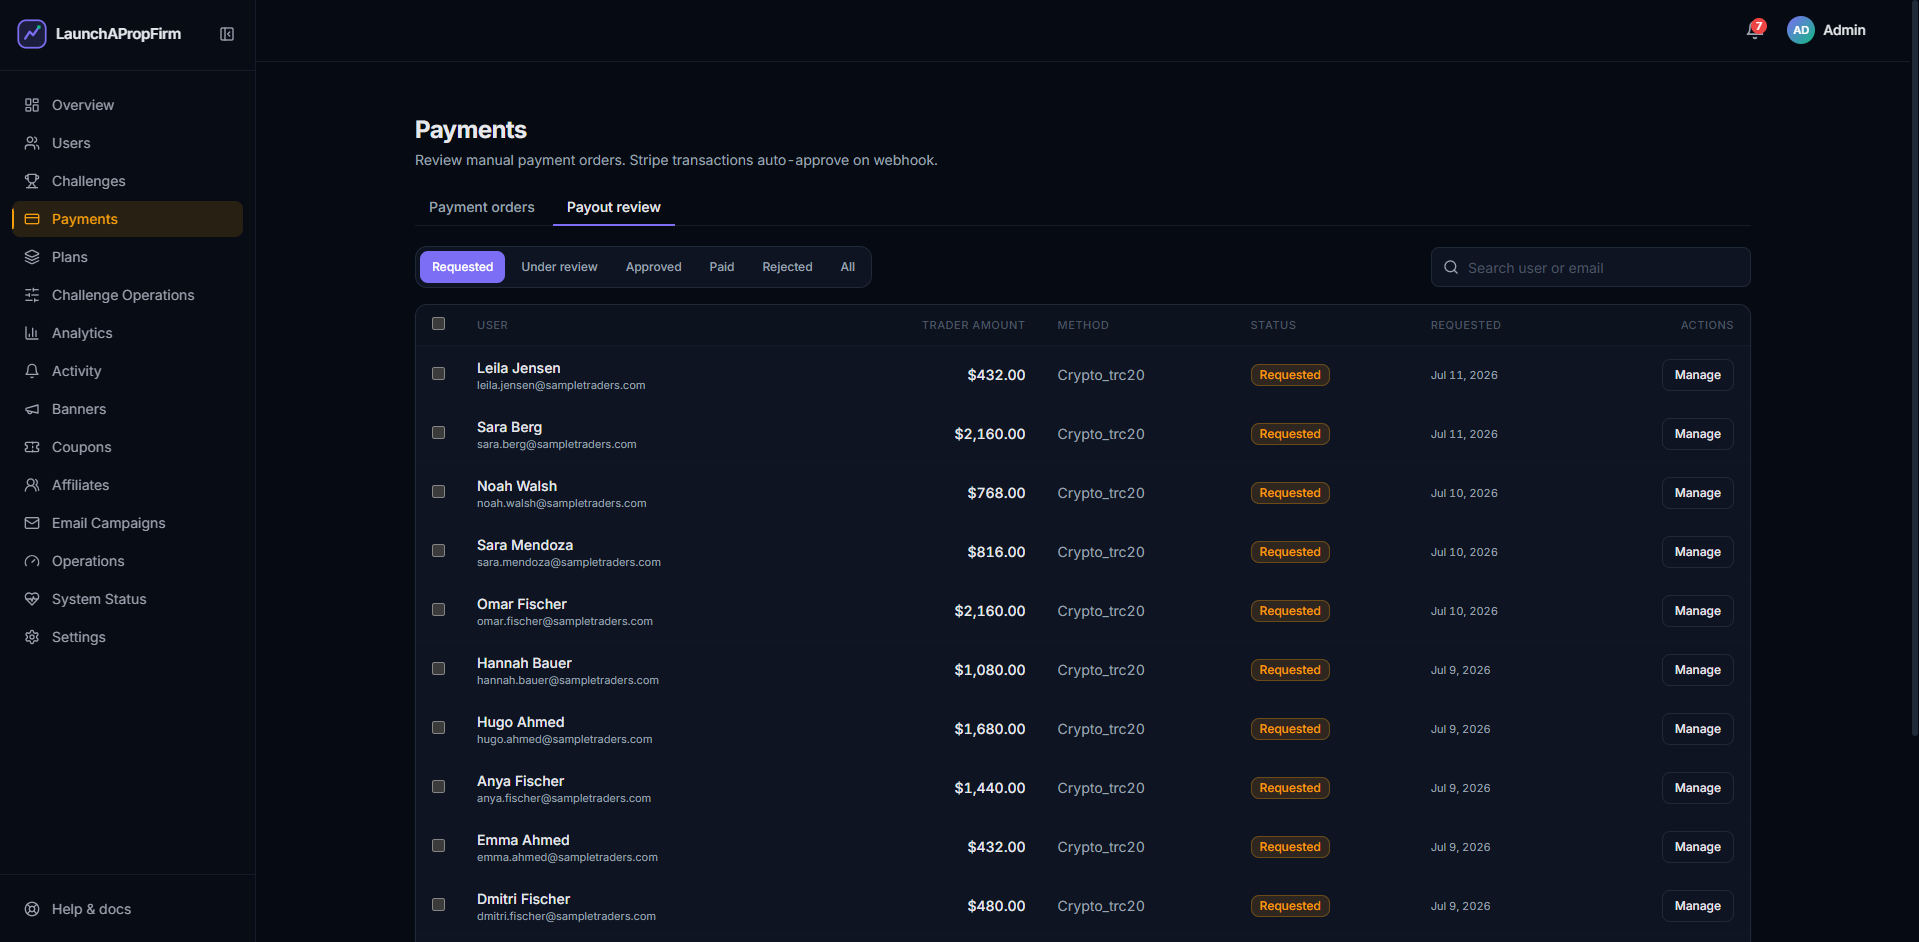Check the Leila Jensen row checkbox
1919x942 pixels.
(438, 373)
